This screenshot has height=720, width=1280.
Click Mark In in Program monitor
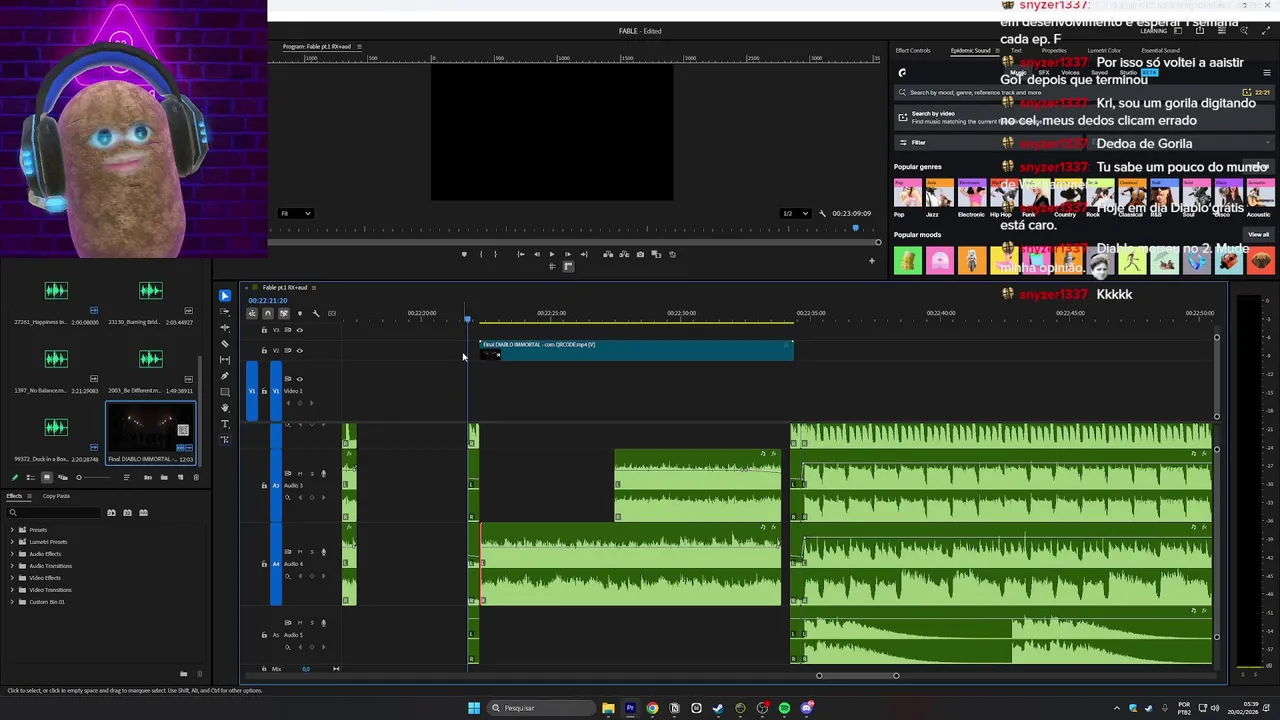481,254
